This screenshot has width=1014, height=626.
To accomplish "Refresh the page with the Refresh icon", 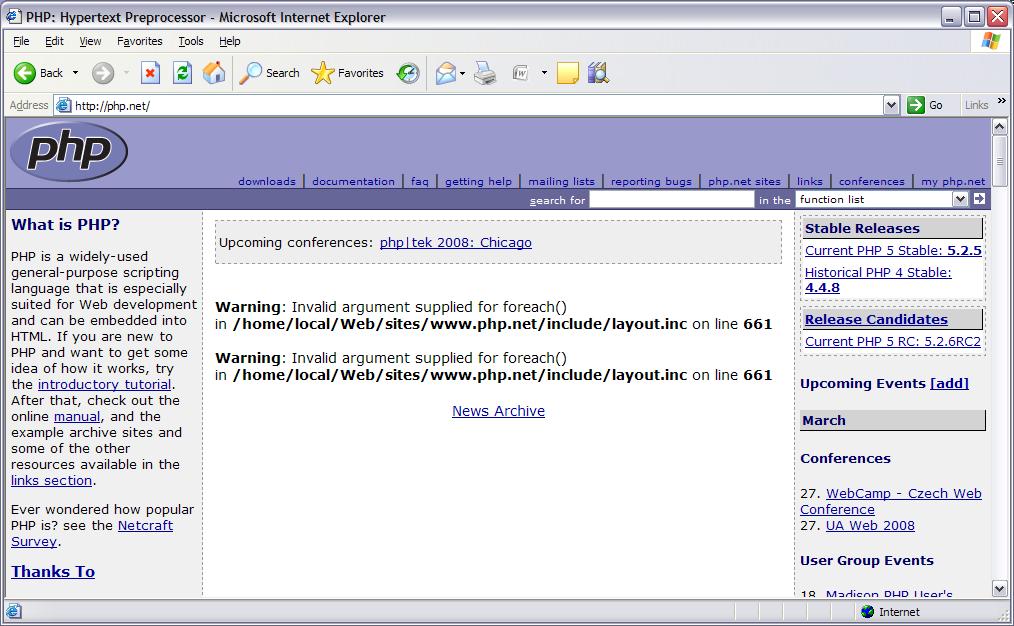I will pyautogui.click(x=182, y=73).
